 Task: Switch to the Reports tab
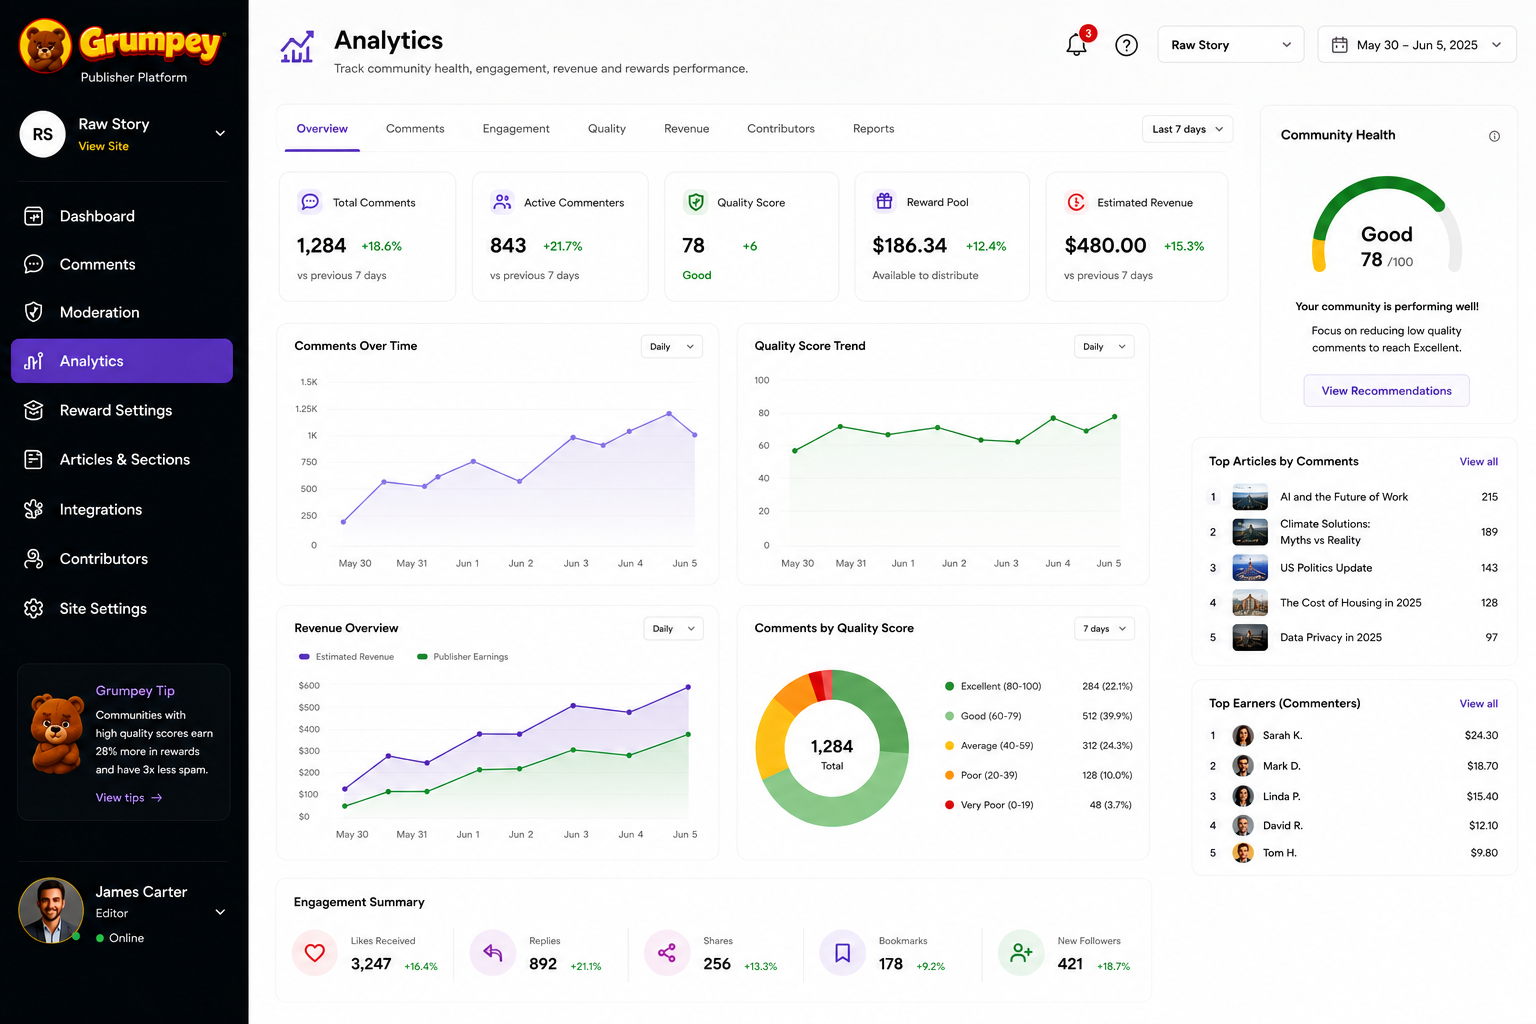point(874,129)
